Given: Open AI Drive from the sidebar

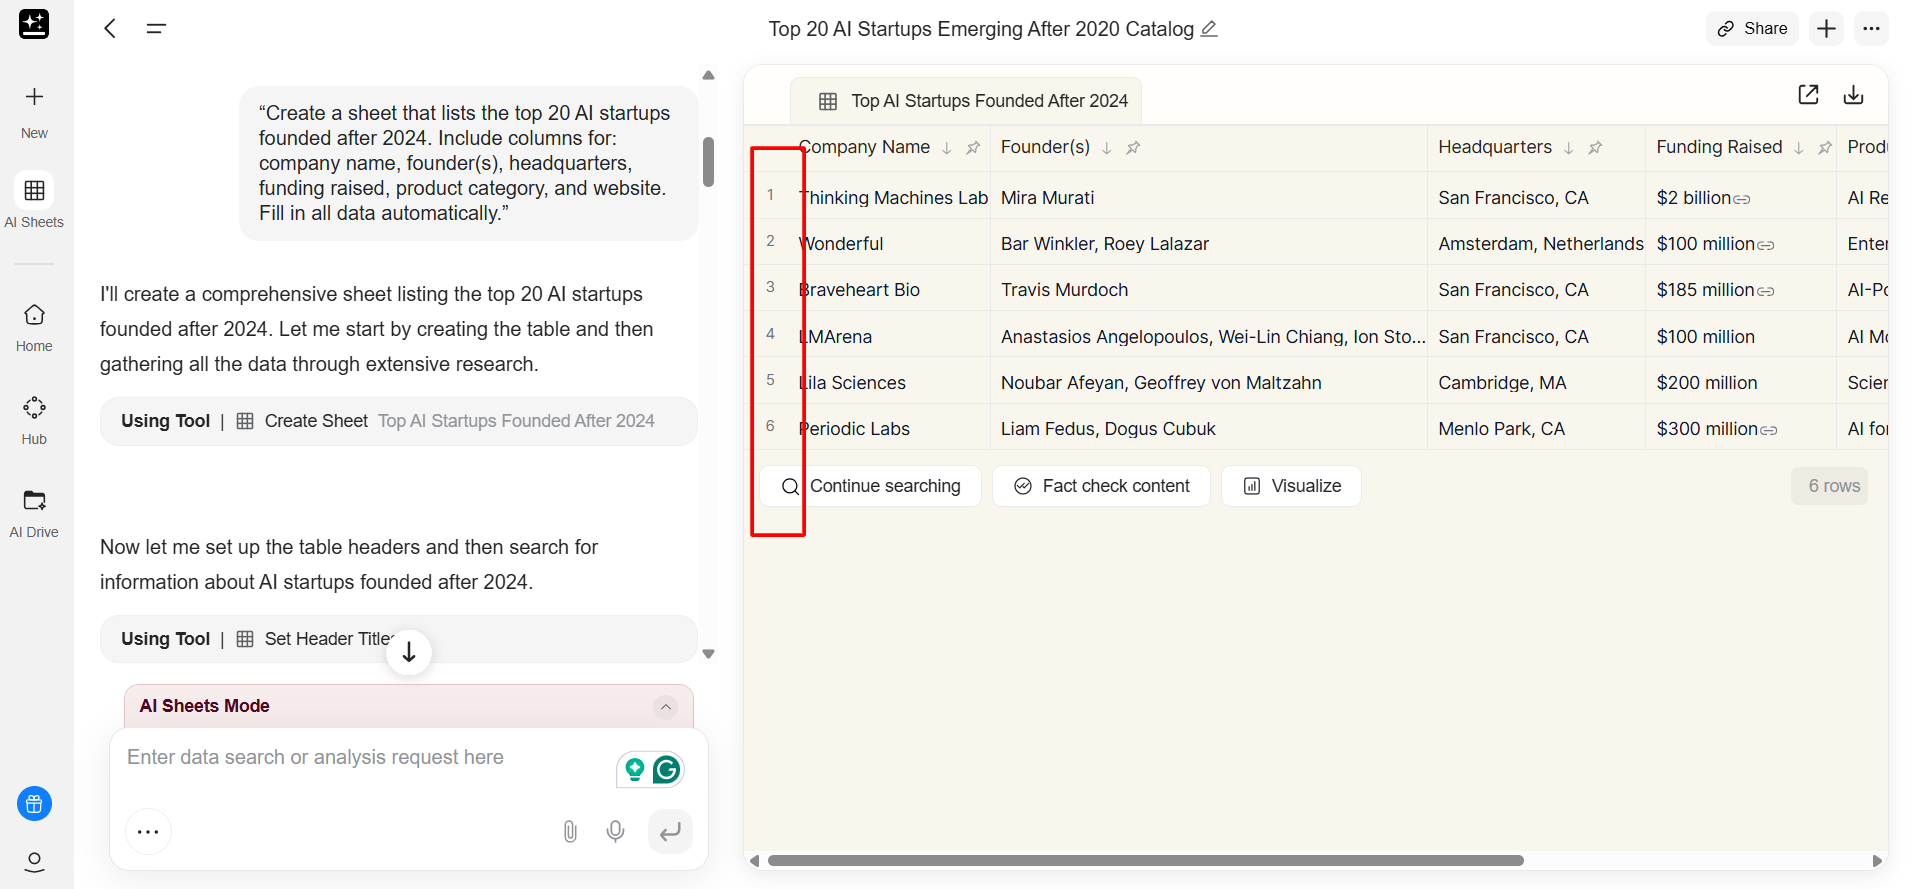Looking at the screenshot, I should click(x=34, y=512).
